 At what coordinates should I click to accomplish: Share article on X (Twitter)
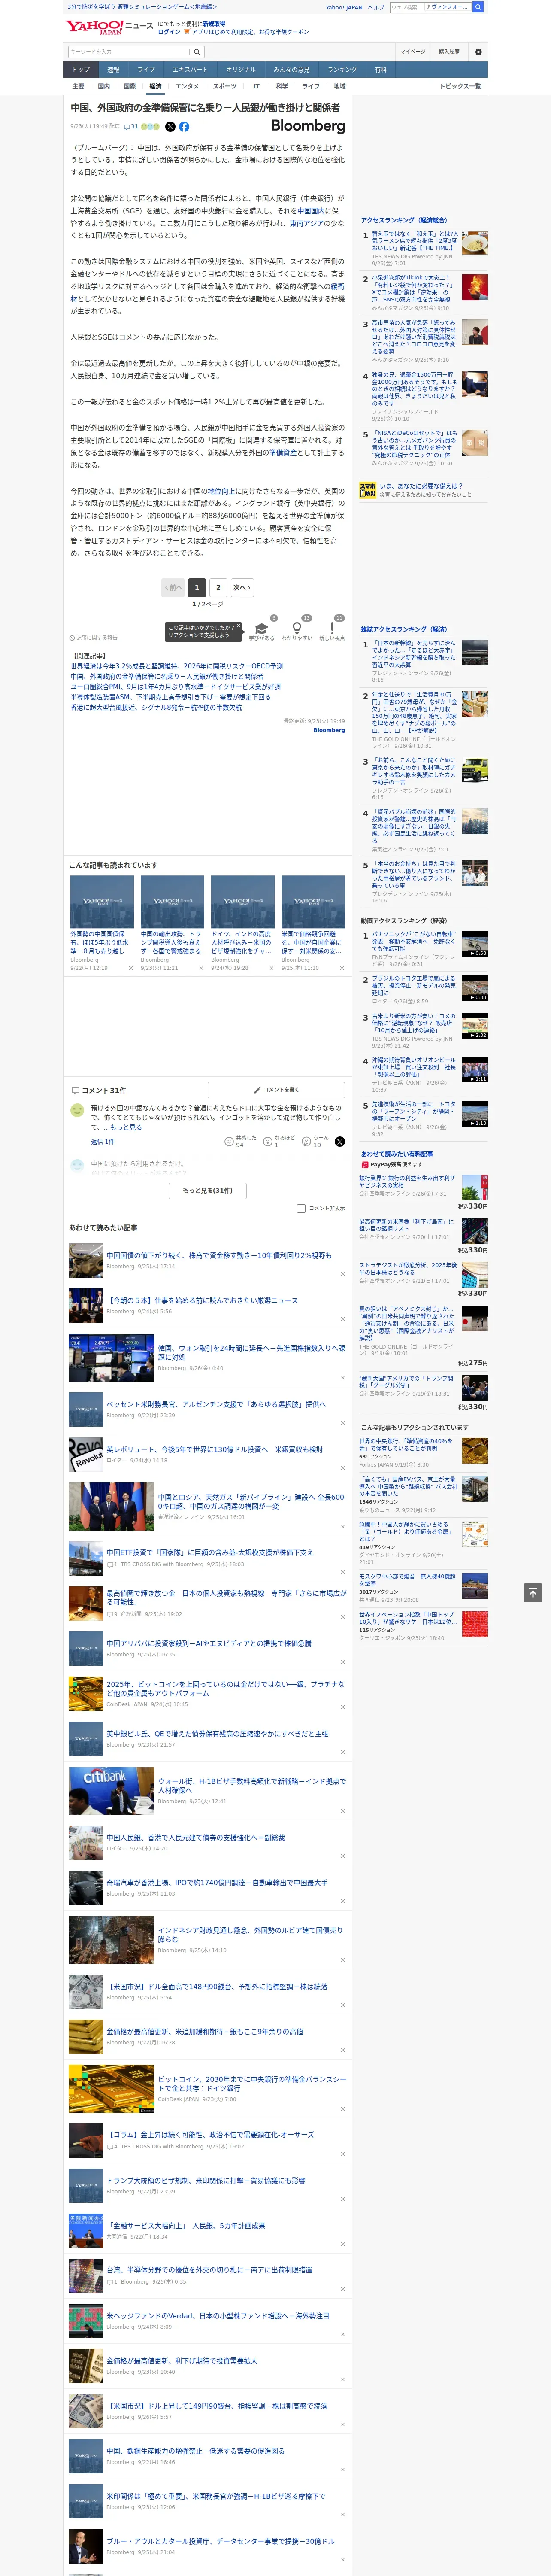tap(170, 127)
